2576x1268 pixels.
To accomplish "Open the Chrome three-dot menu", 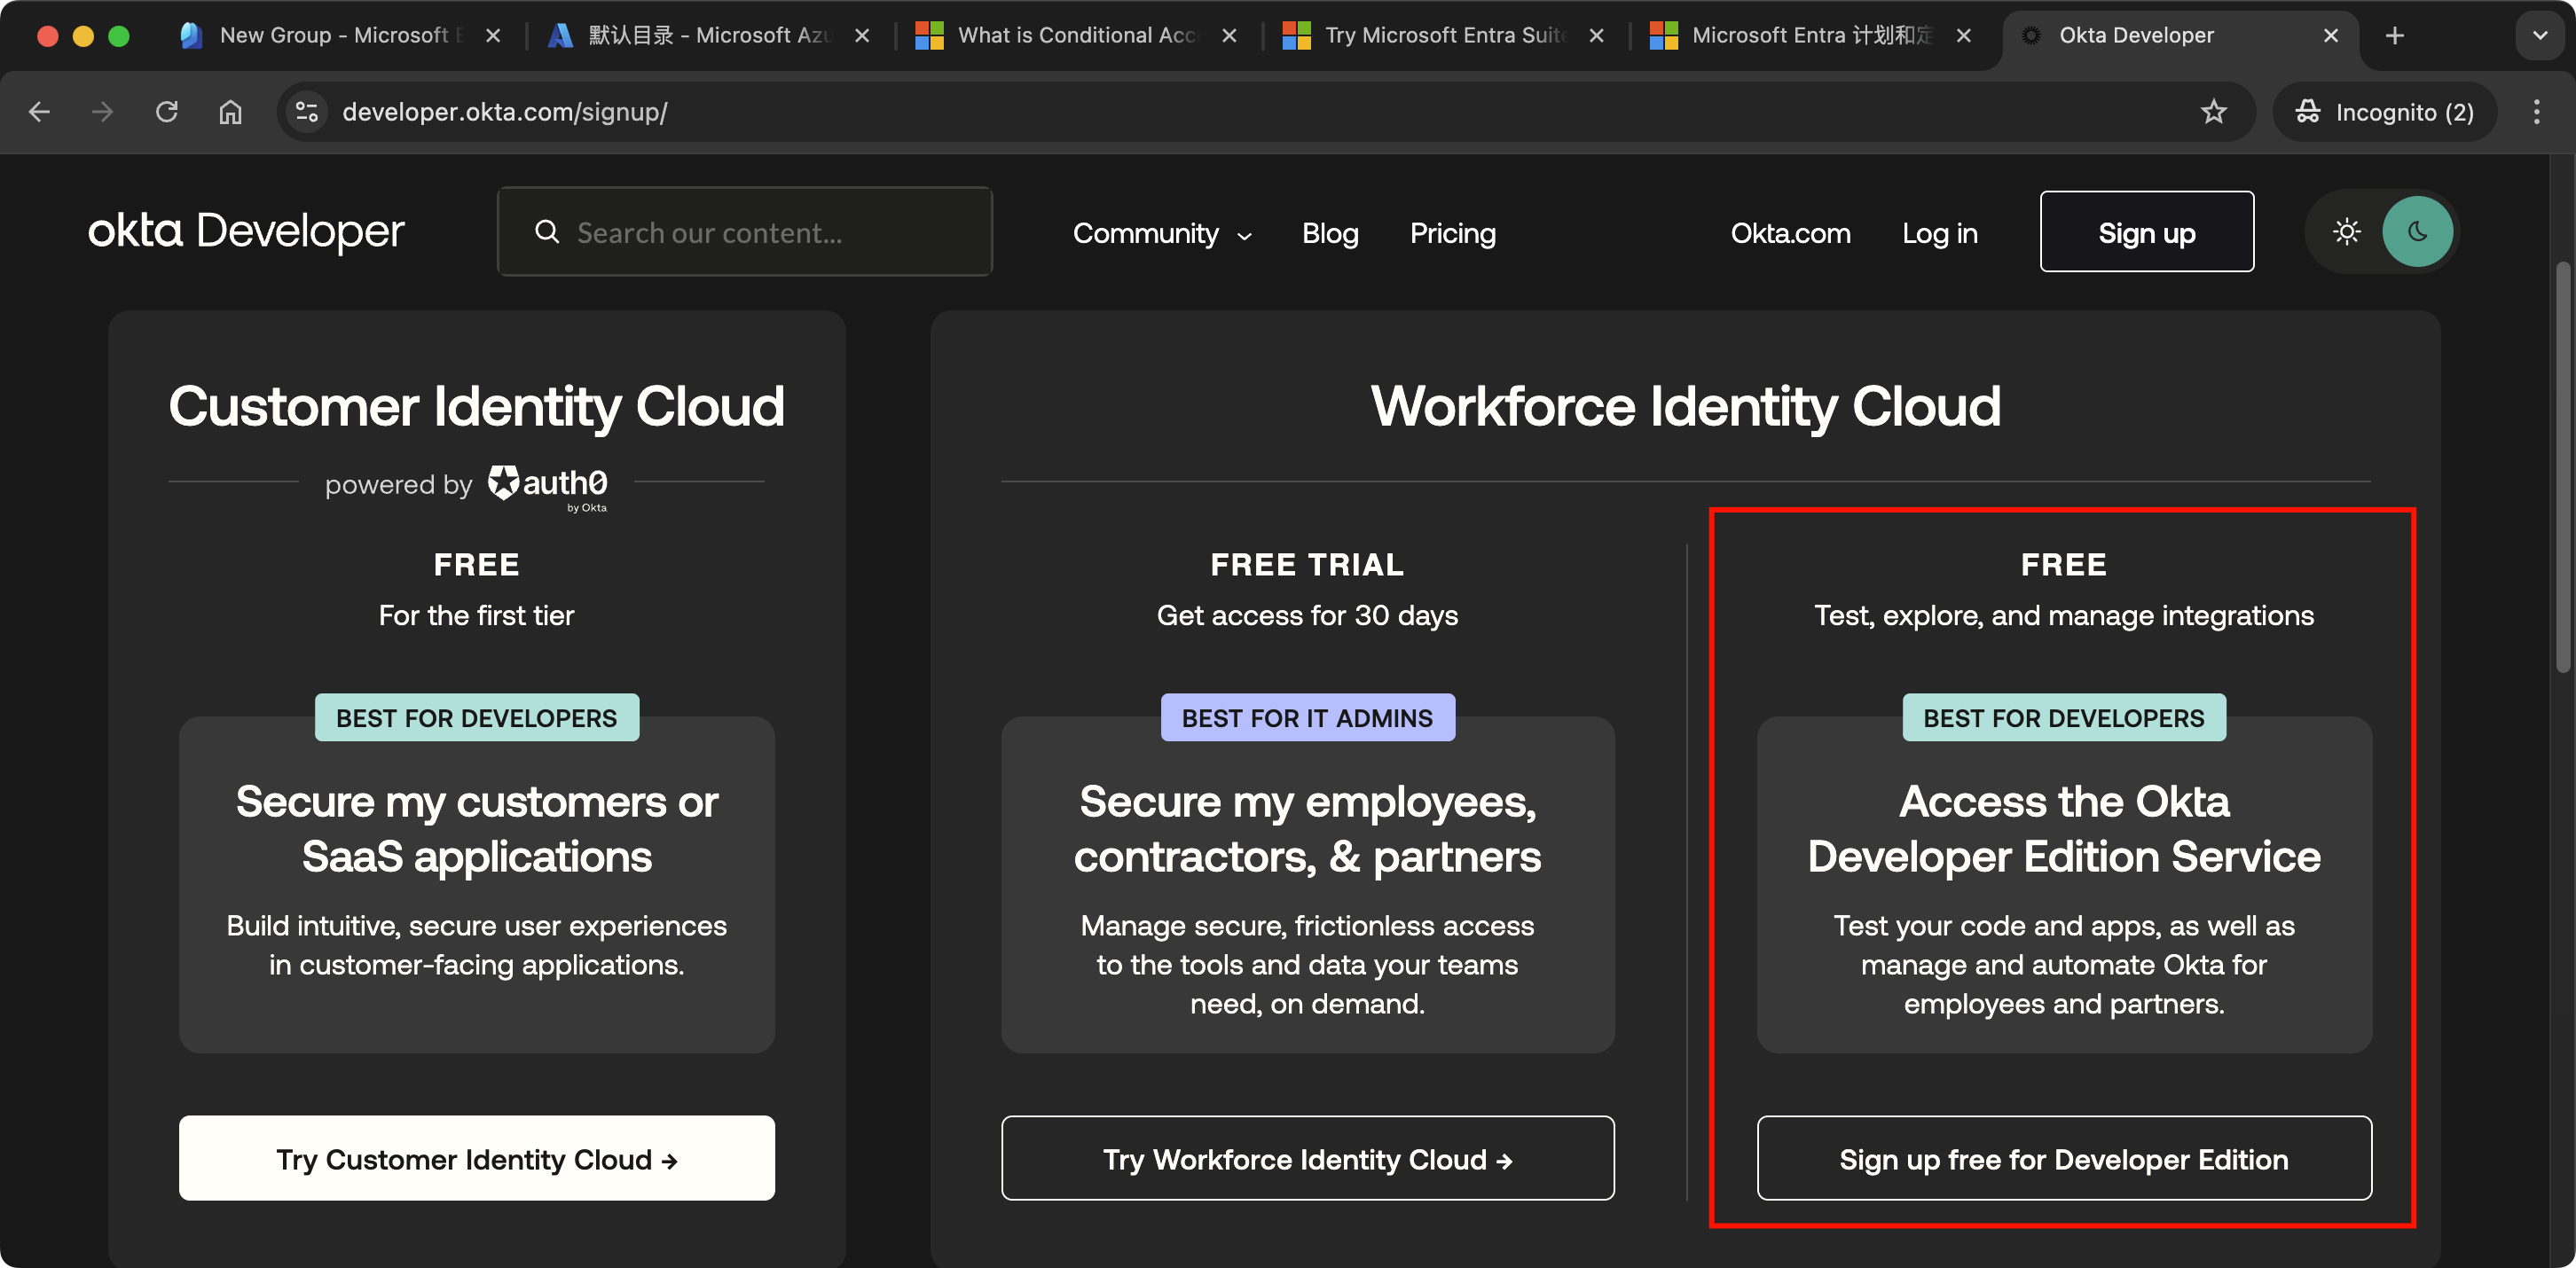I will (x=2536, y=112).
